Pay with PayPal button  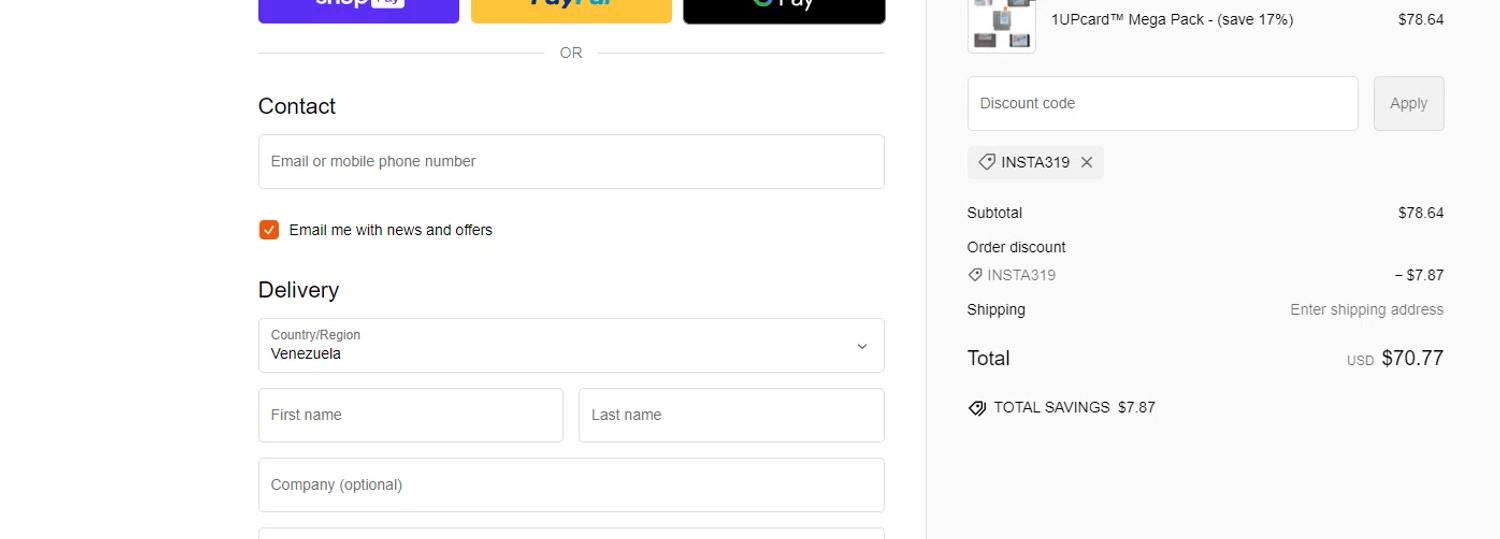[571, 11]
